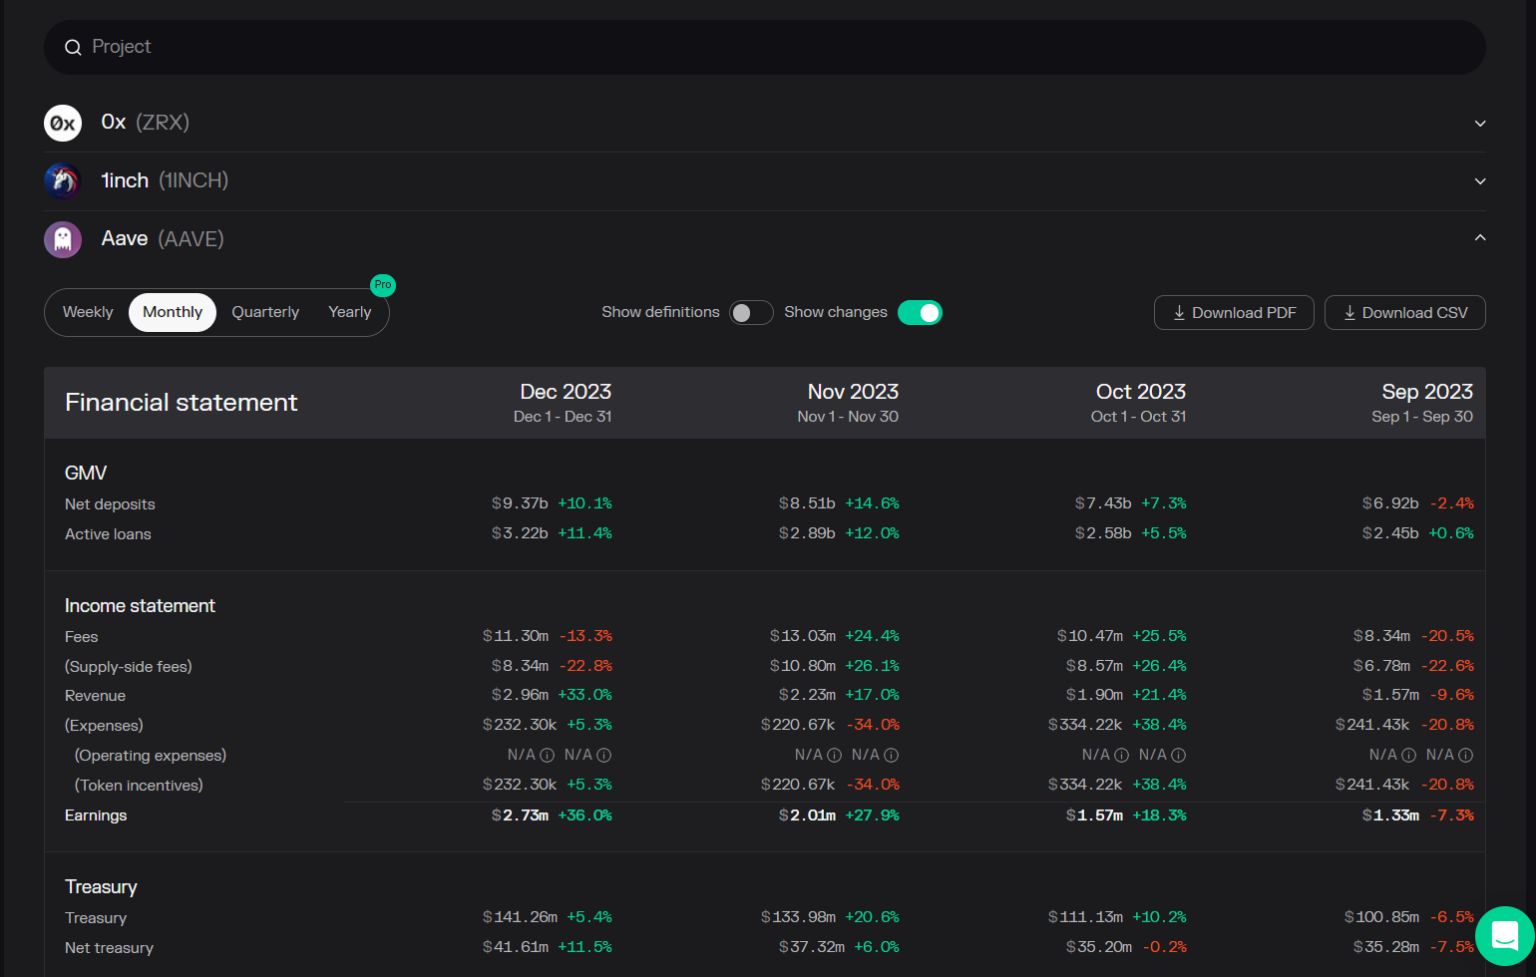This screenshot has height=977, width=1536.
Task: Collapse the Aave financial statement
Action: coord(1479,238)
